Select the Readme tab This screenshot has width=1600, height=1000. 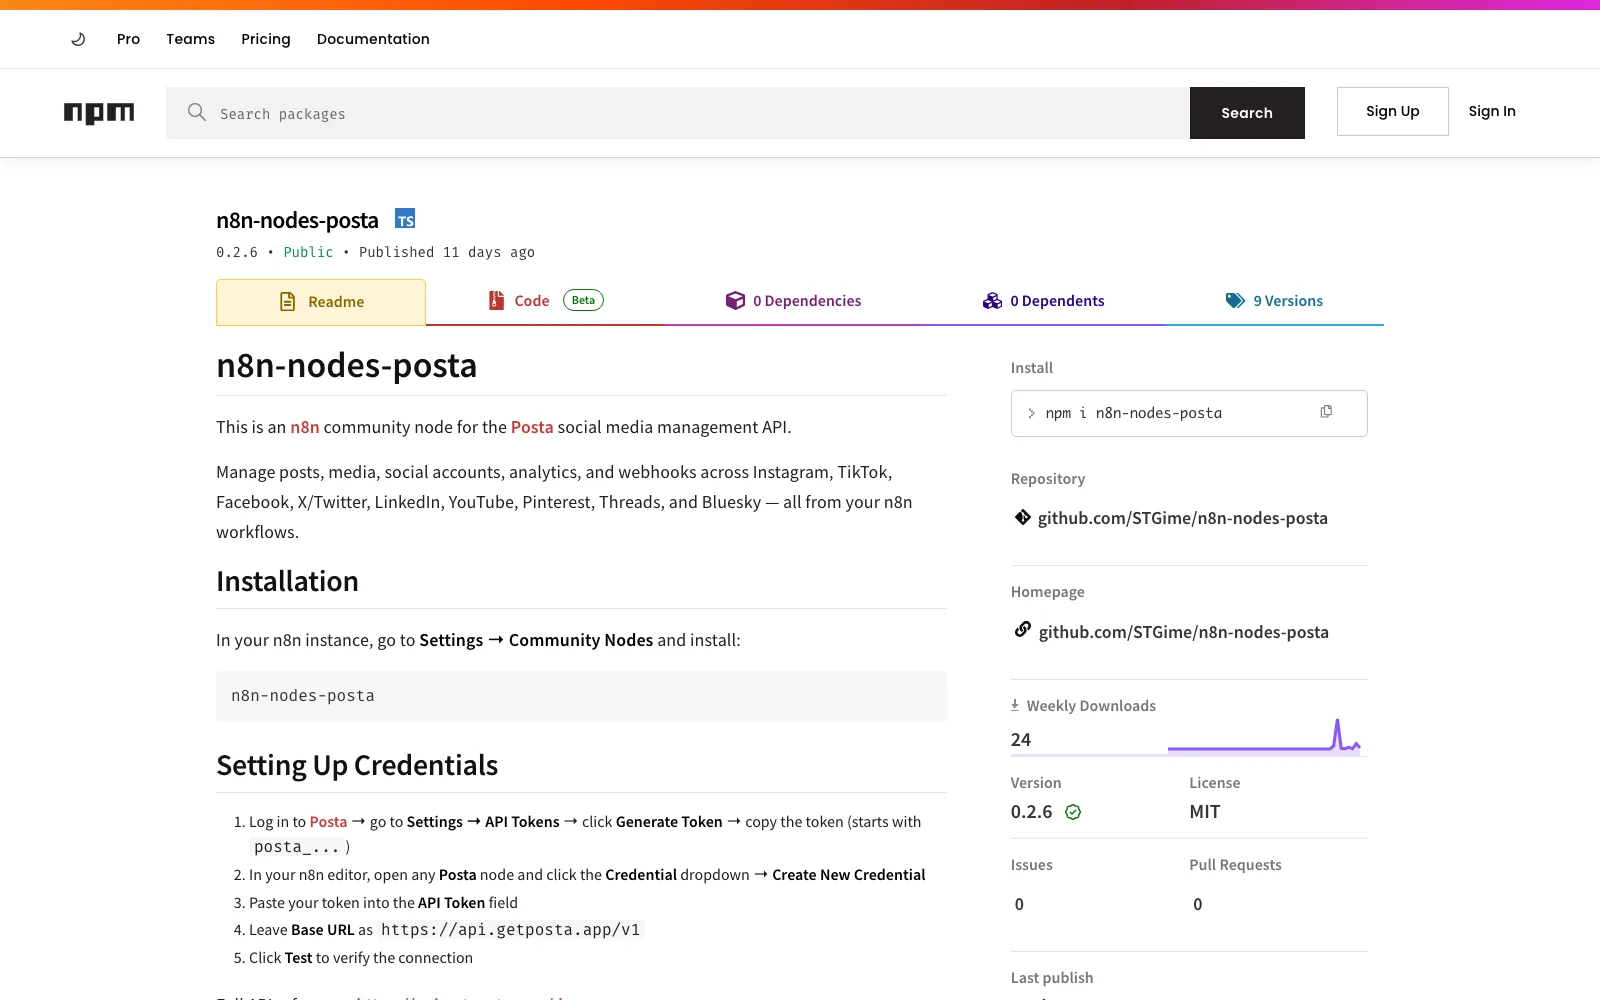point(321,302)
